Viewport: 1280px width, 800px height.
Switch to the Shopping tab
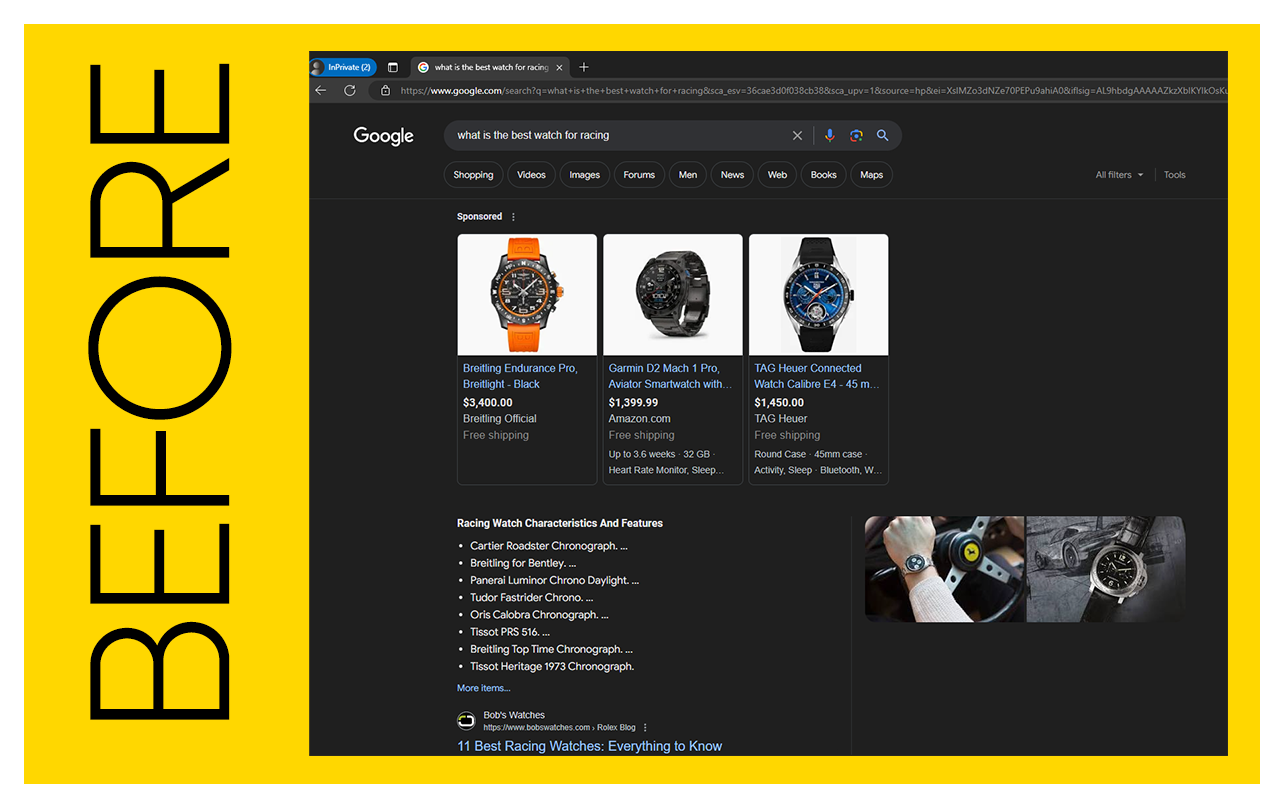point(473,174)
